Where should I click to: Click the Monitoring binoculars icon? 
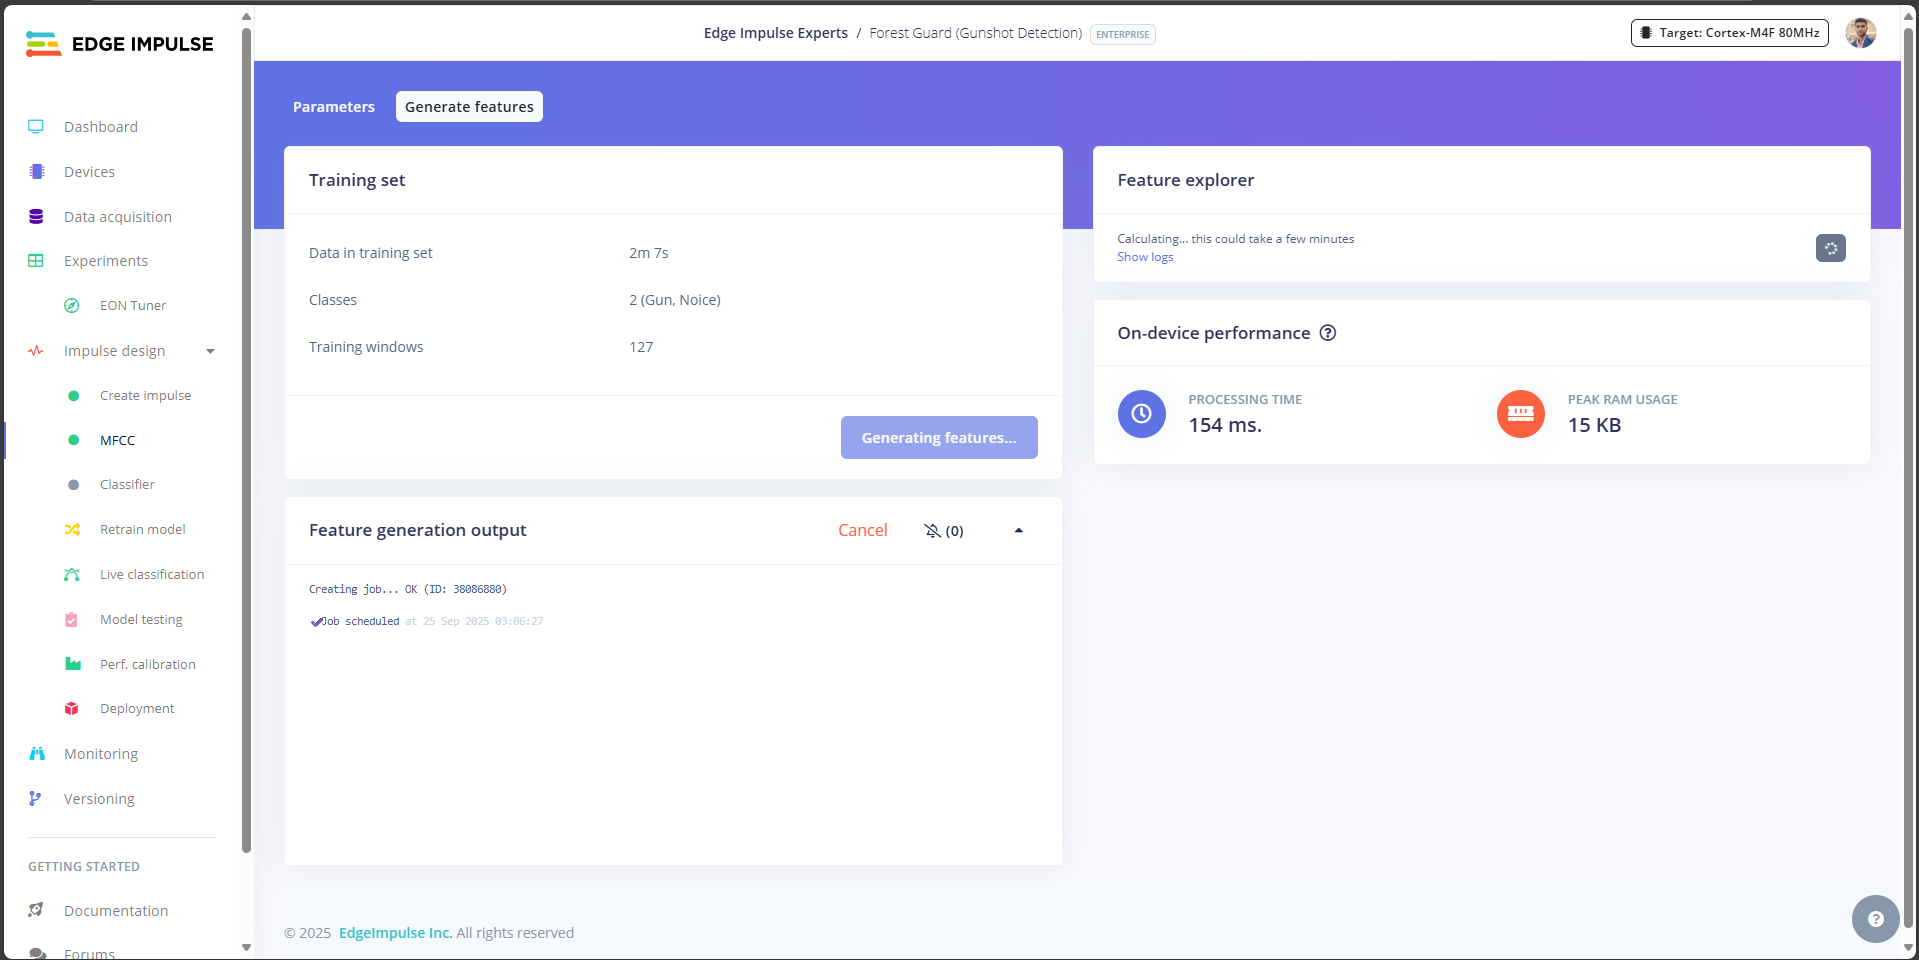point(37,754)
